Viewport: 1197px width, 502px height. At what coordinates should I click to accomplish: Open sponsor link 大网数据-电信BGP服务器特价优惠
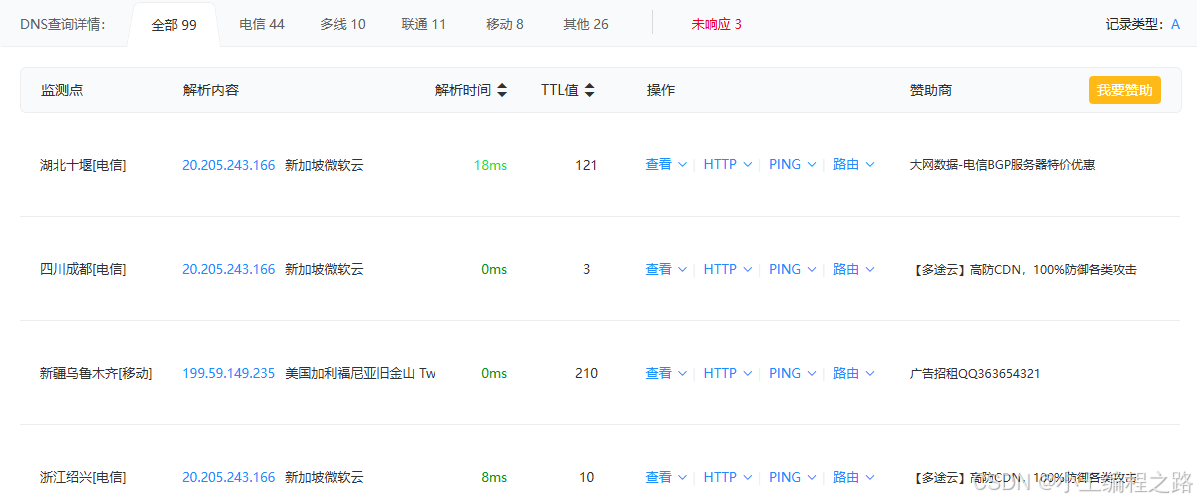pyautogui.click(x=1002, y=164)
